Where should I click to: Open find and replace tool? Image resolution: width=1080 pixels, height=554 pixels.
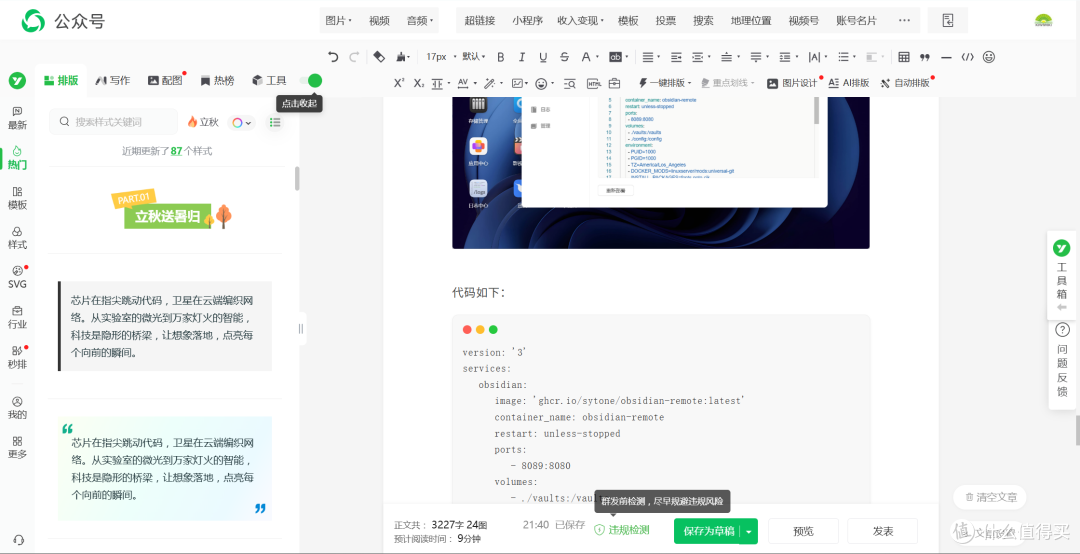click(x=570, y=83)
